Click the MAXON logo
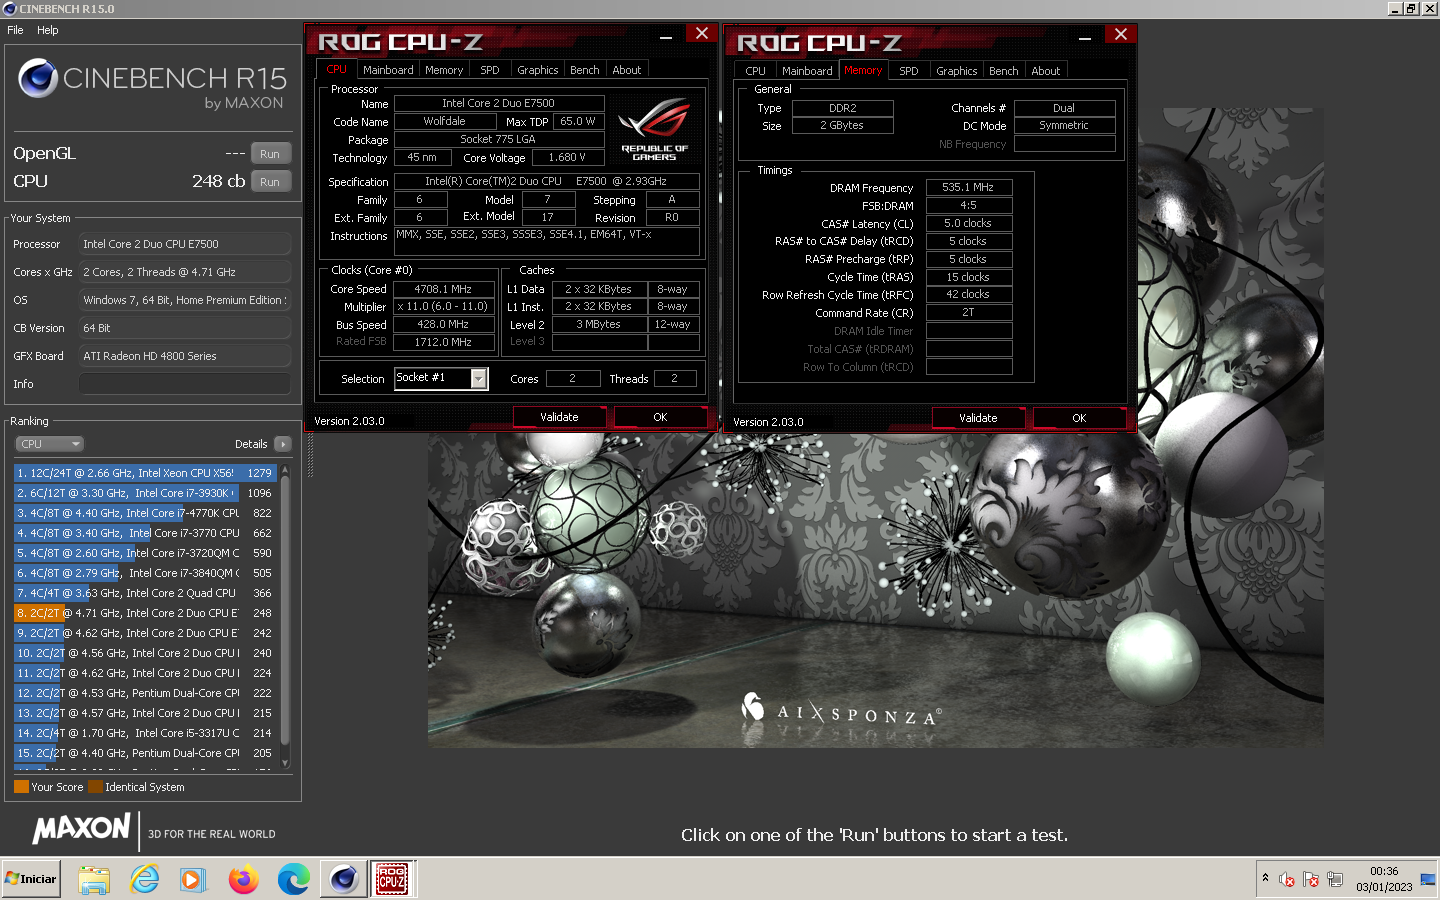 coord(81,829)
